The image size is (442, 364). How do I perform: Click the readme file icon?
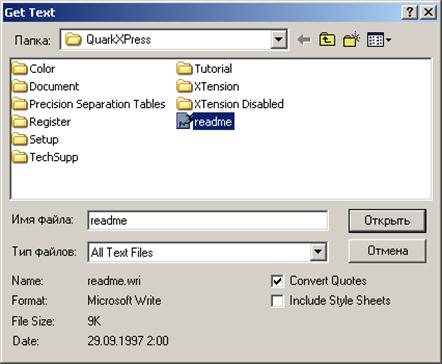(x=184, y=121)
